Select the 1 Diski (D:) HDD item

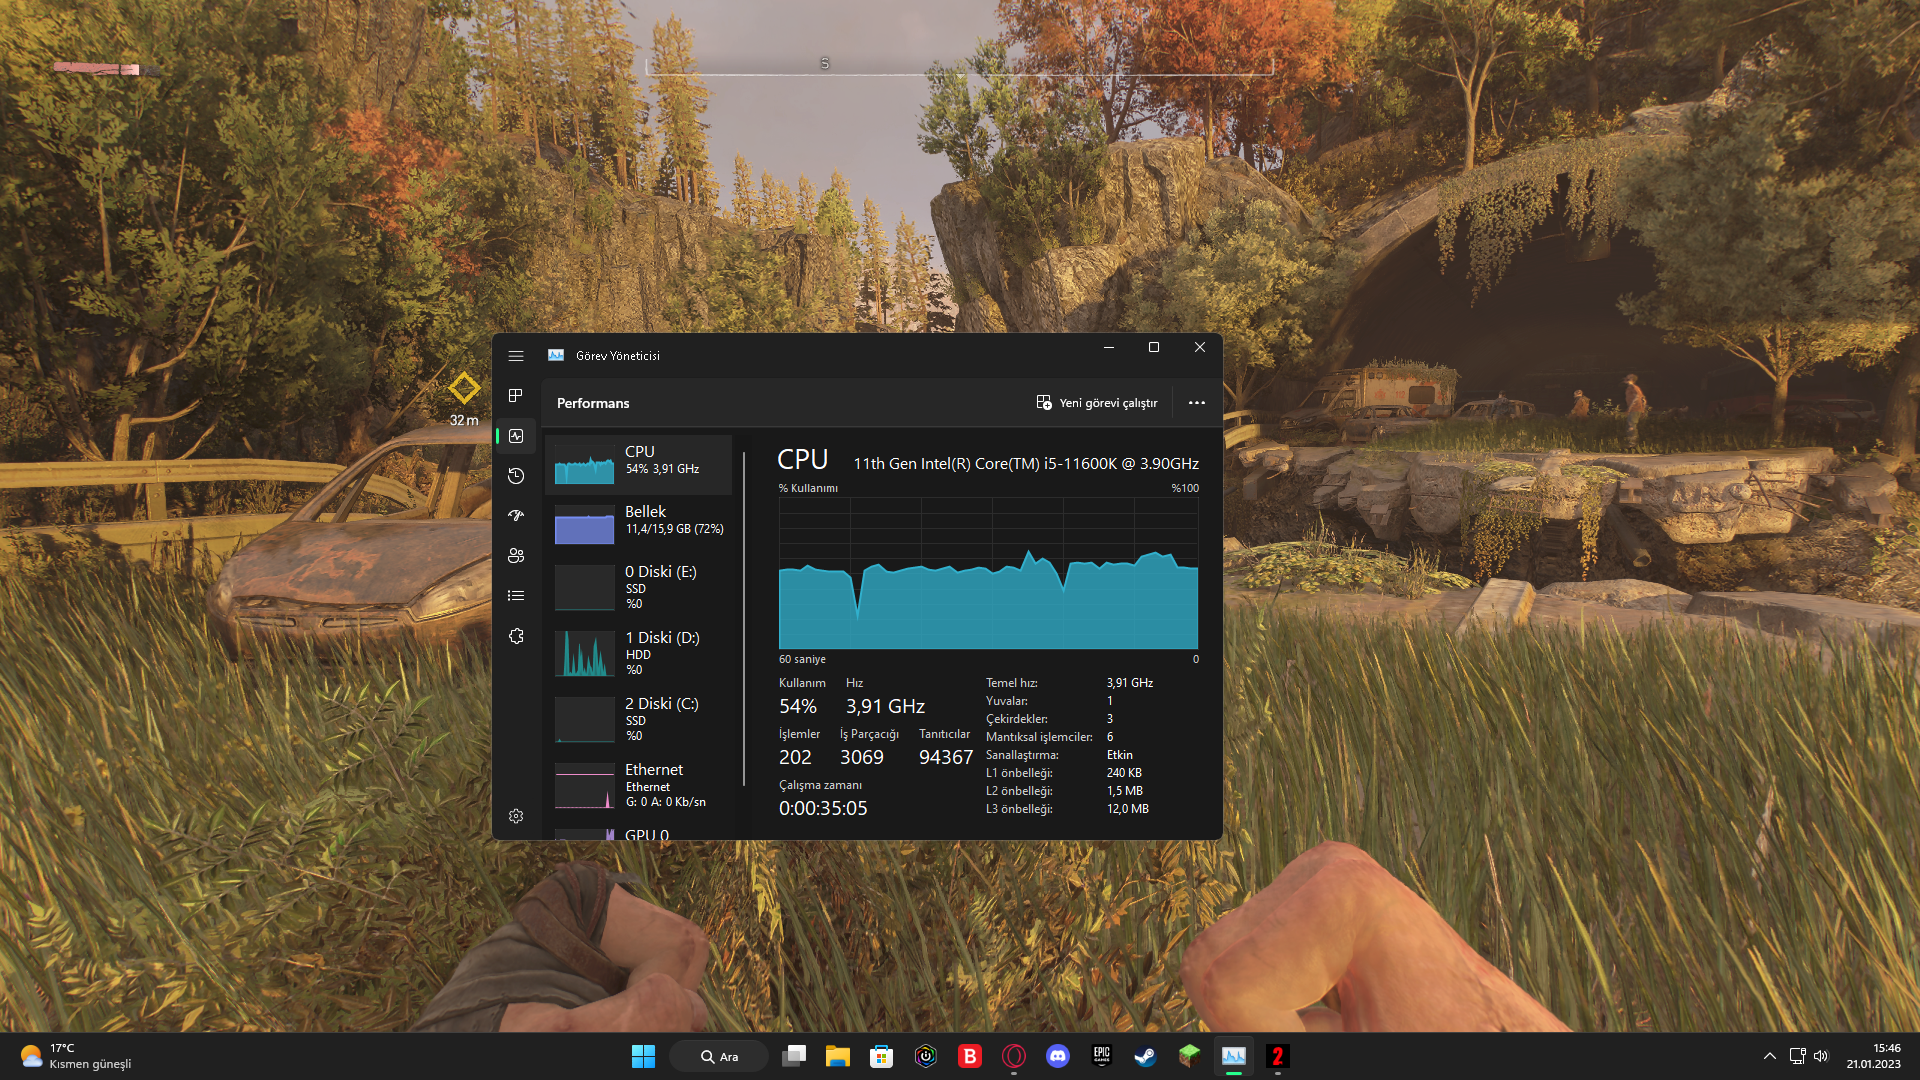(x=640, y=653)
